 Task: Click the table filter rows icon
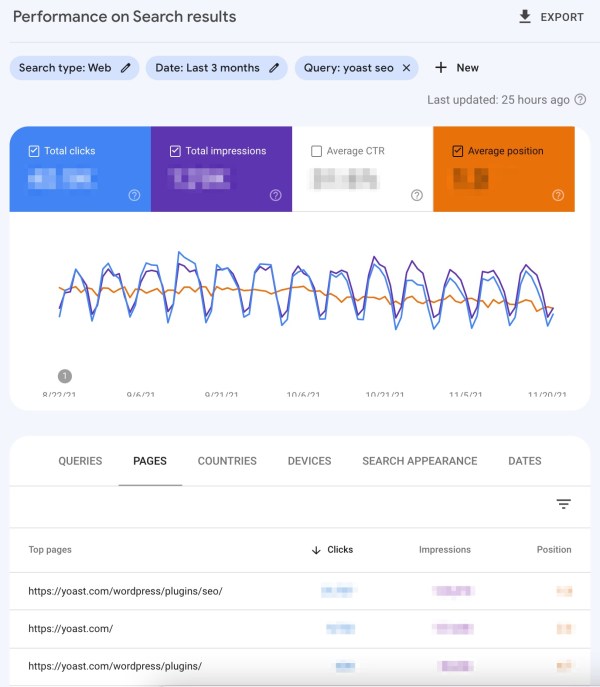click(564, 504)
